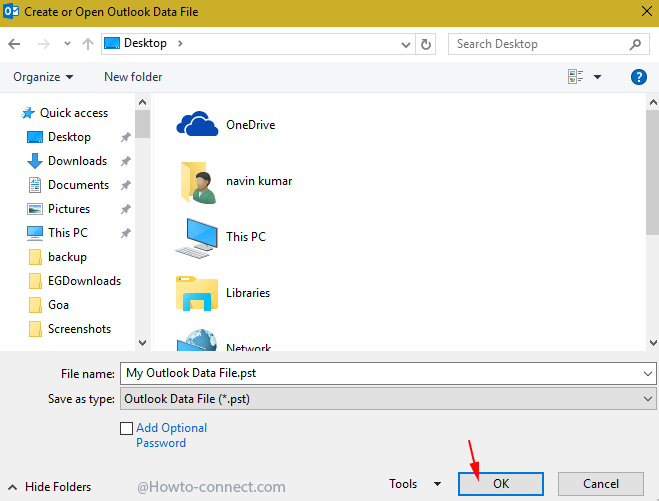Open the Organize menu
659x501 pixels.
click(x=43, y=77)
